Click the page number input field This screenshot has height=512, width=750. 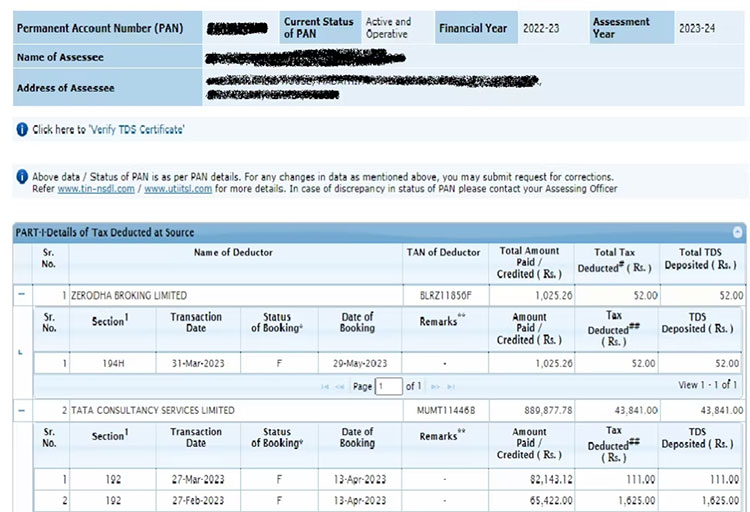388,386
